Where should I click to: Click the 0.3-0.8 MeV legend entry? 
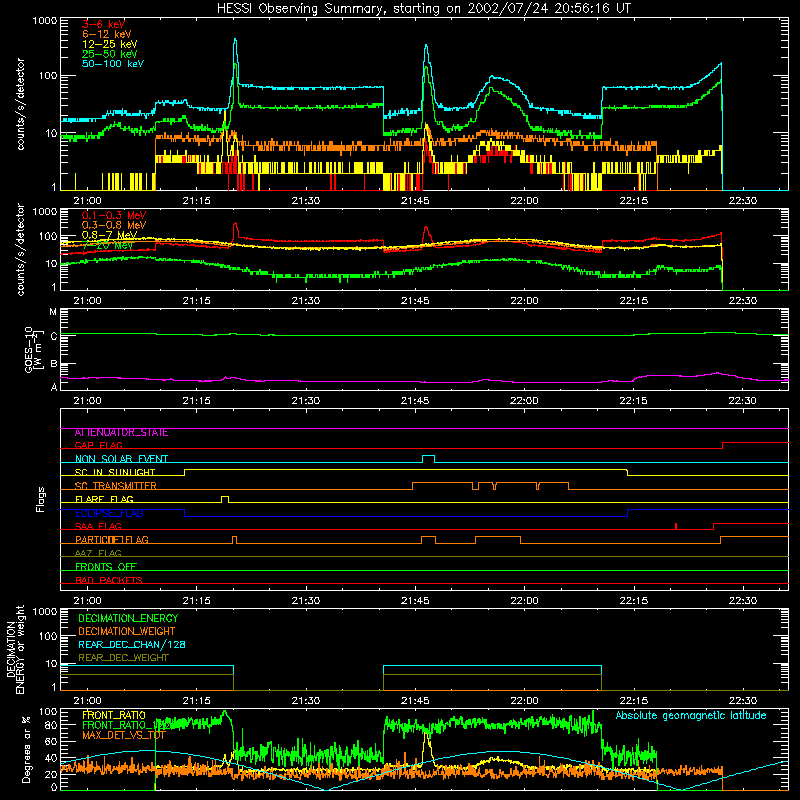114,225
